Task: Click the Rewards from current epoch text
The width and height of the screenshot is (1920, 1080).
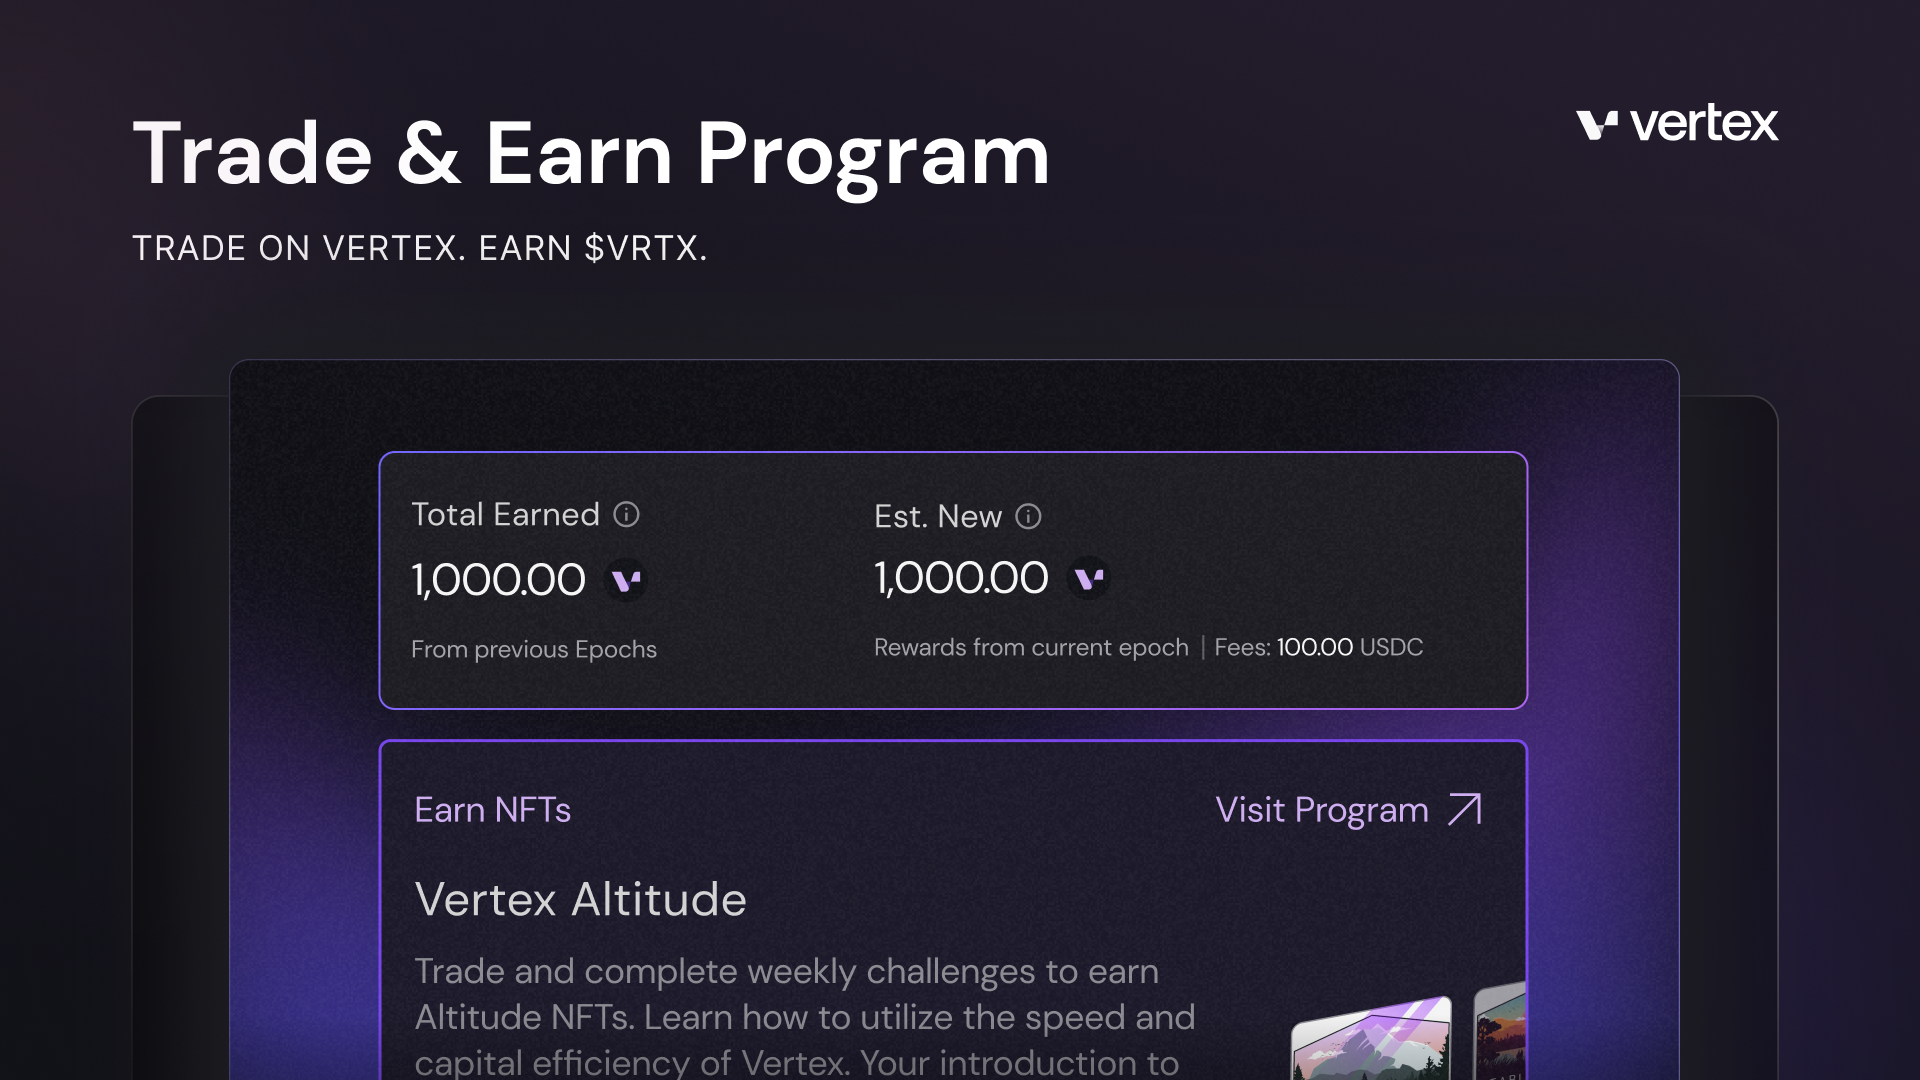Action: pos(1031,648)
